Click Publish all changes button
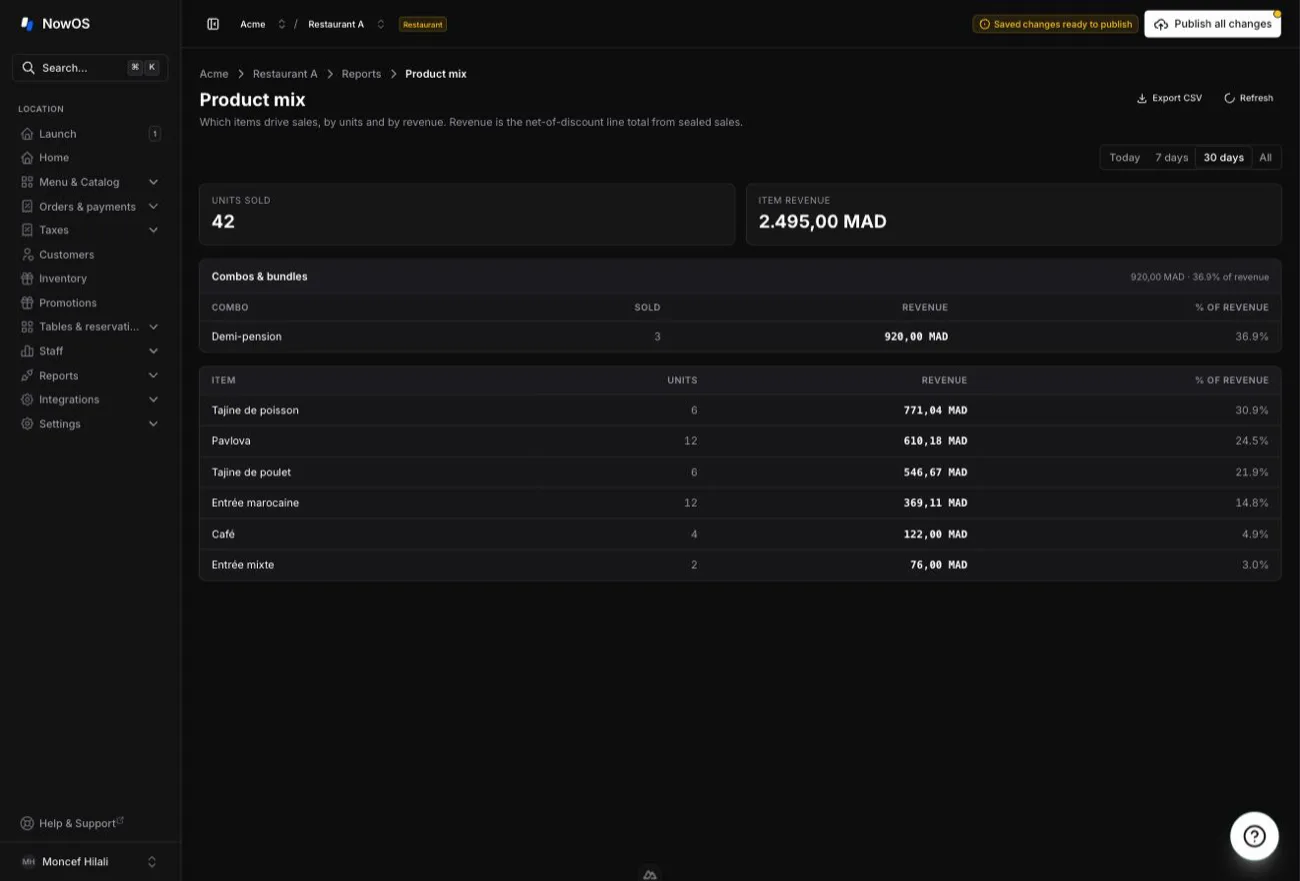The width and height of the screenshot is (1300, 881). (1212, 24)
